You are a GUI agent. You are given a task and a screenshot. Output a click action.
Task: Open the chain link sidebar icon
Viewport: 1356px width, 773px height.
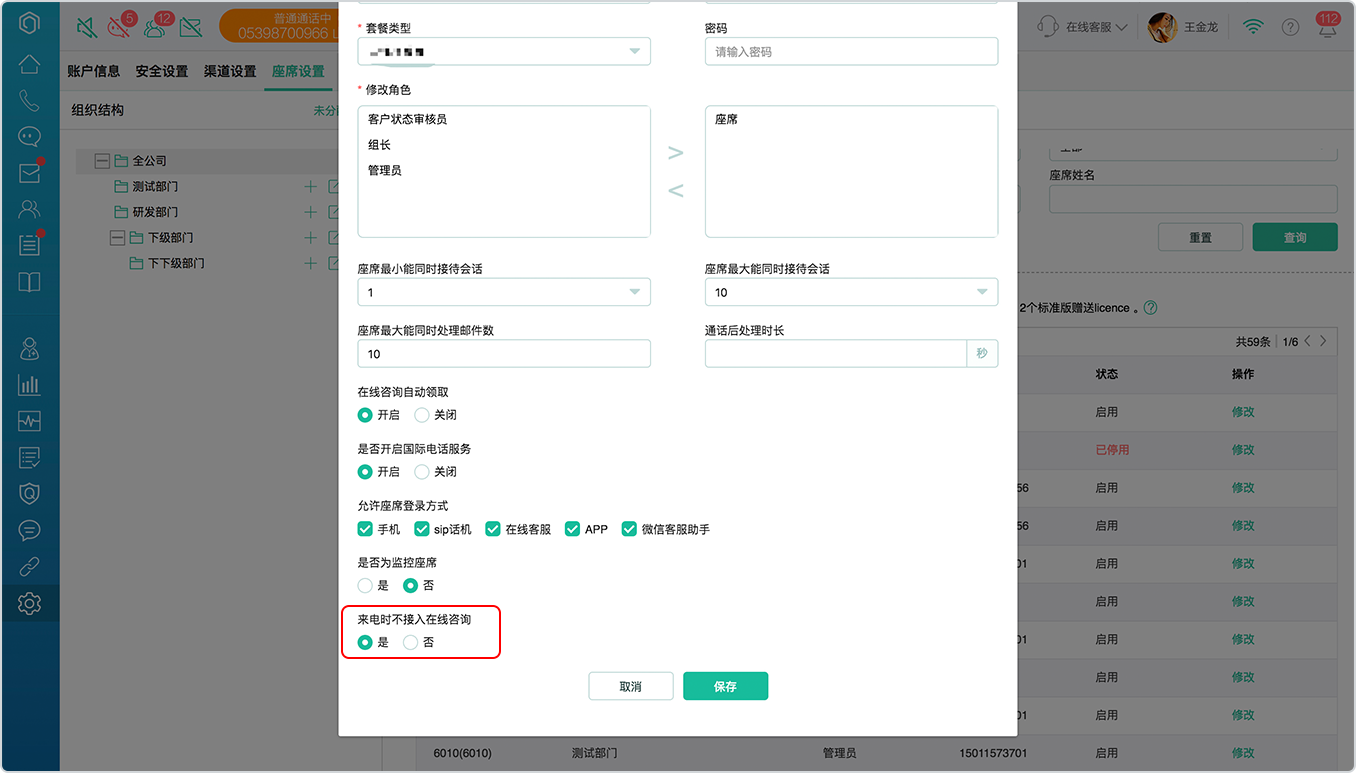pos(29,566)
